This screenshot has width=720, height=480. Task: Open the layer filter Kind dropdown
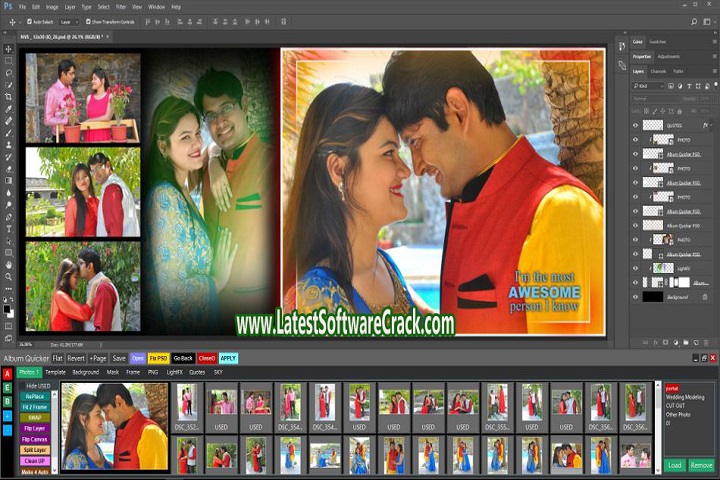pos(648,86)
